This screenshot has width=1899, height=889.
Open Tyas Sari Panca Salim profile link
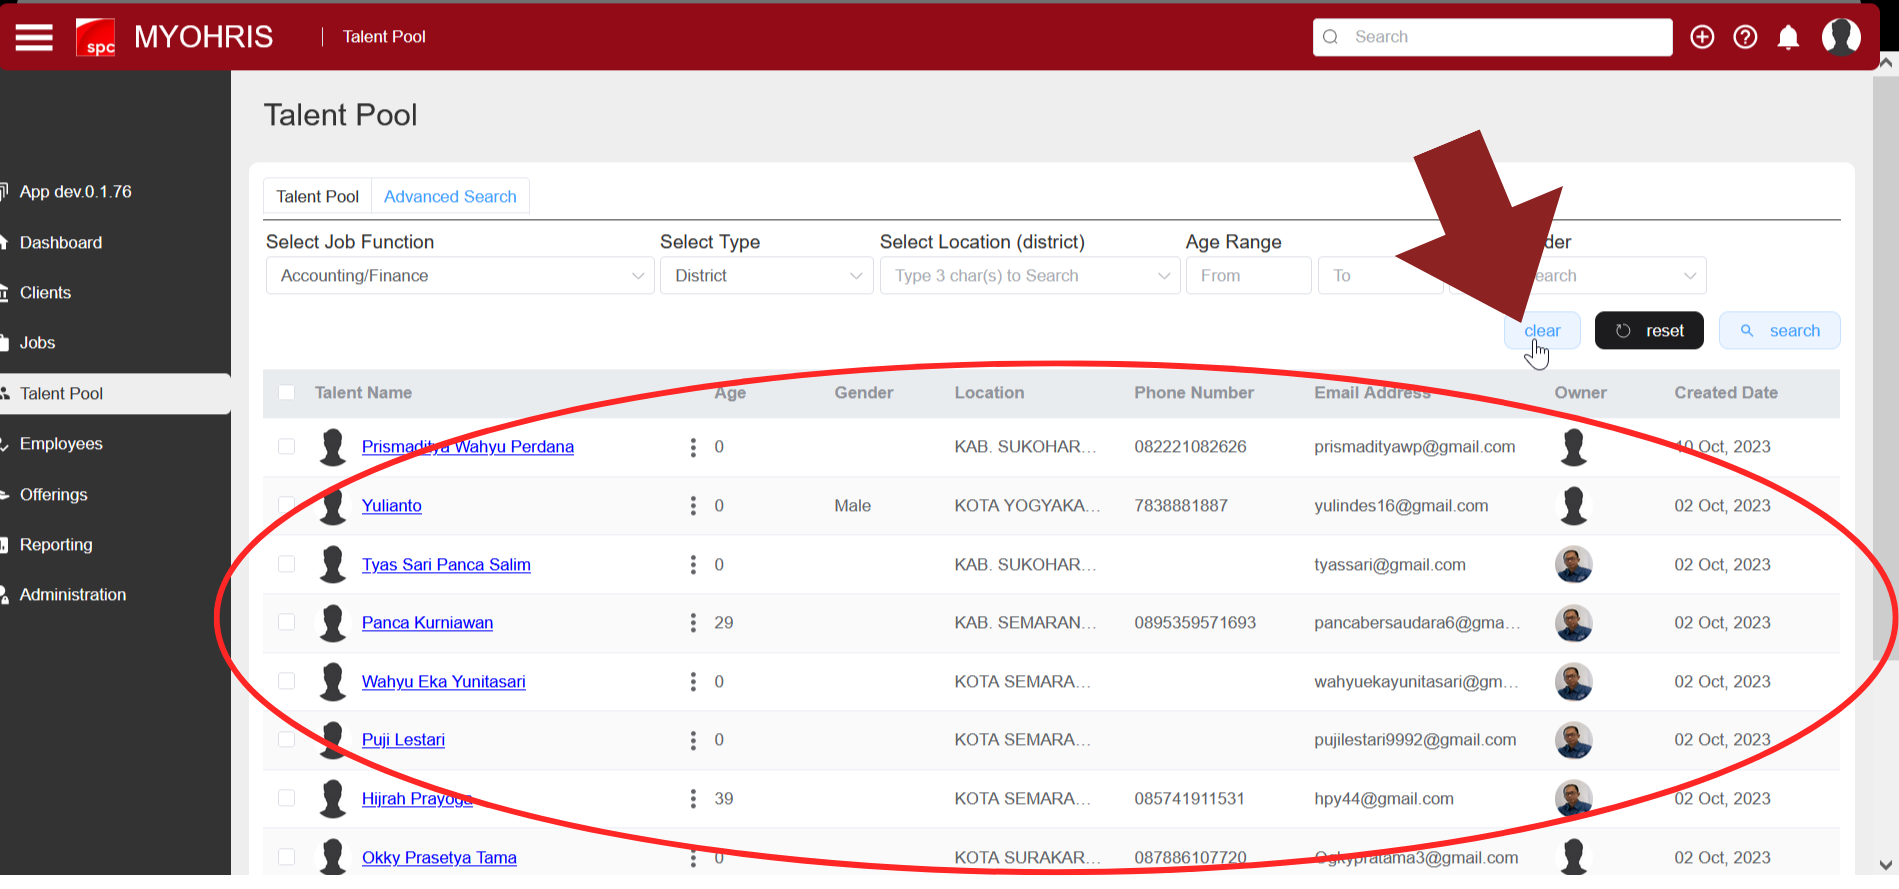446,565
